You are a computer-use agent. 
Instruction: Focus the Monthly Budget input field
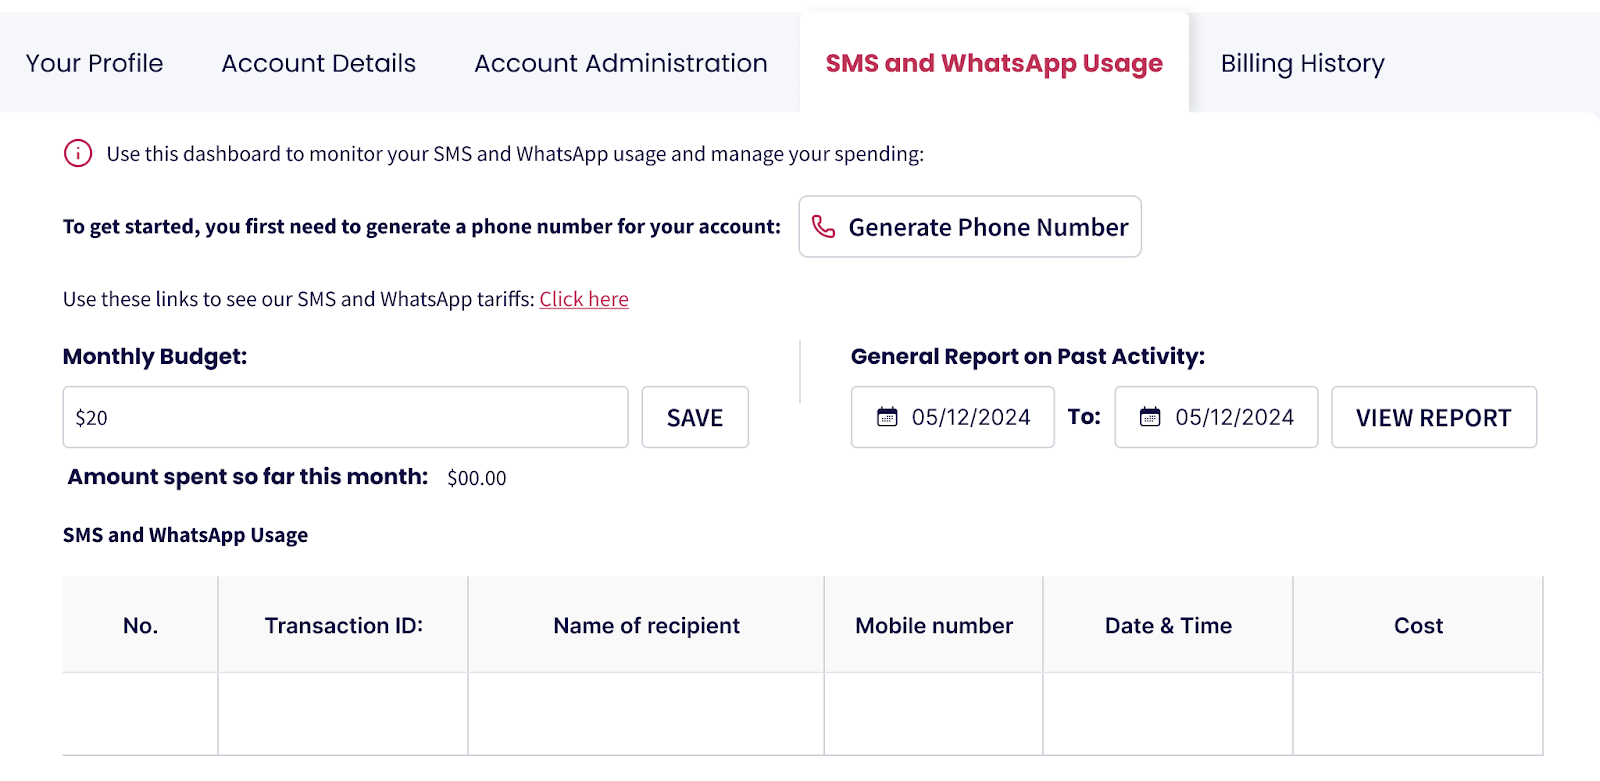point(345,417)
